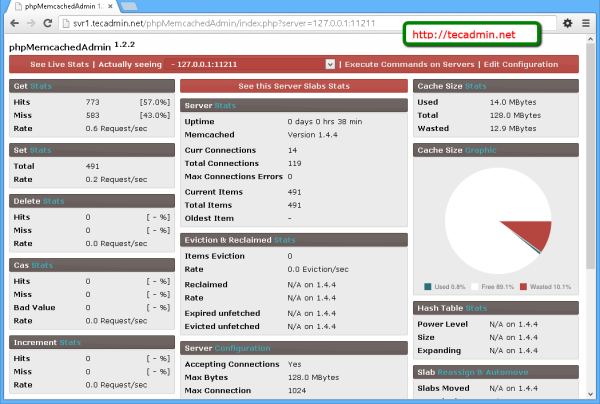Screen dimensions: 600x404
Task: Open Execute Commands on Servers
Action: click(410, 64)
